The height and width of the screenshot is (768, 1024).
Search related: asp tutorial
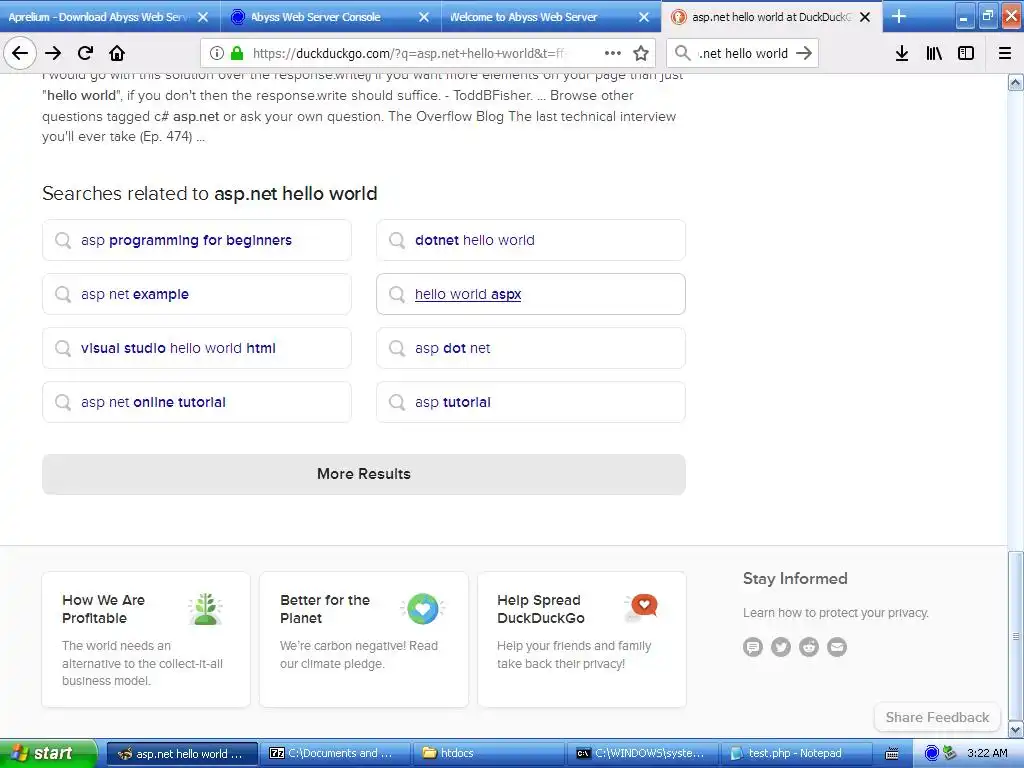point(530,402)
